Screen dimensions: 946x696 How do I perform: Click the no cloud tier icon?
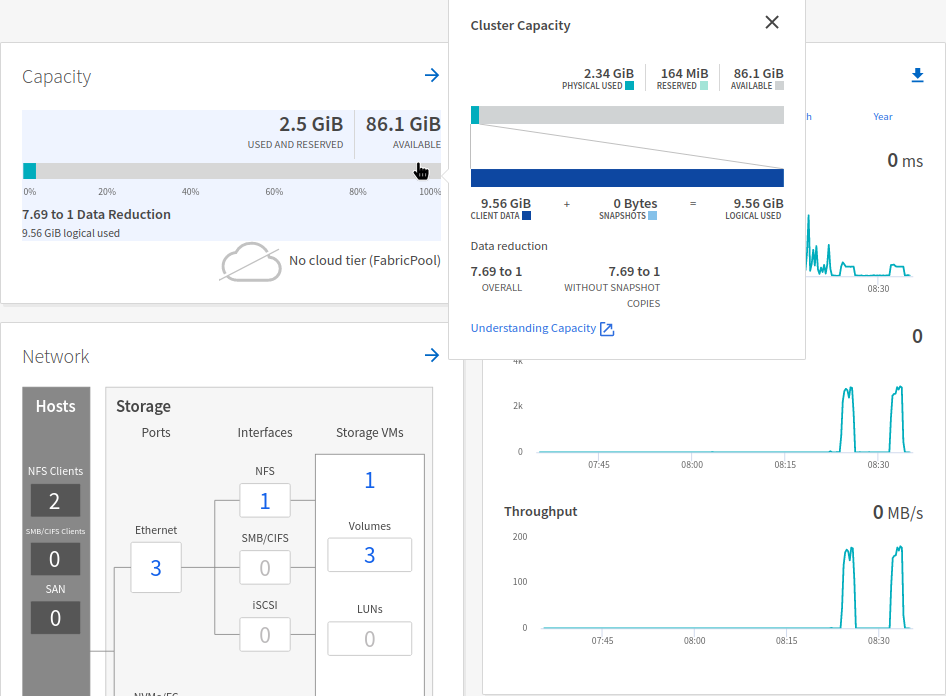point(250,262)
